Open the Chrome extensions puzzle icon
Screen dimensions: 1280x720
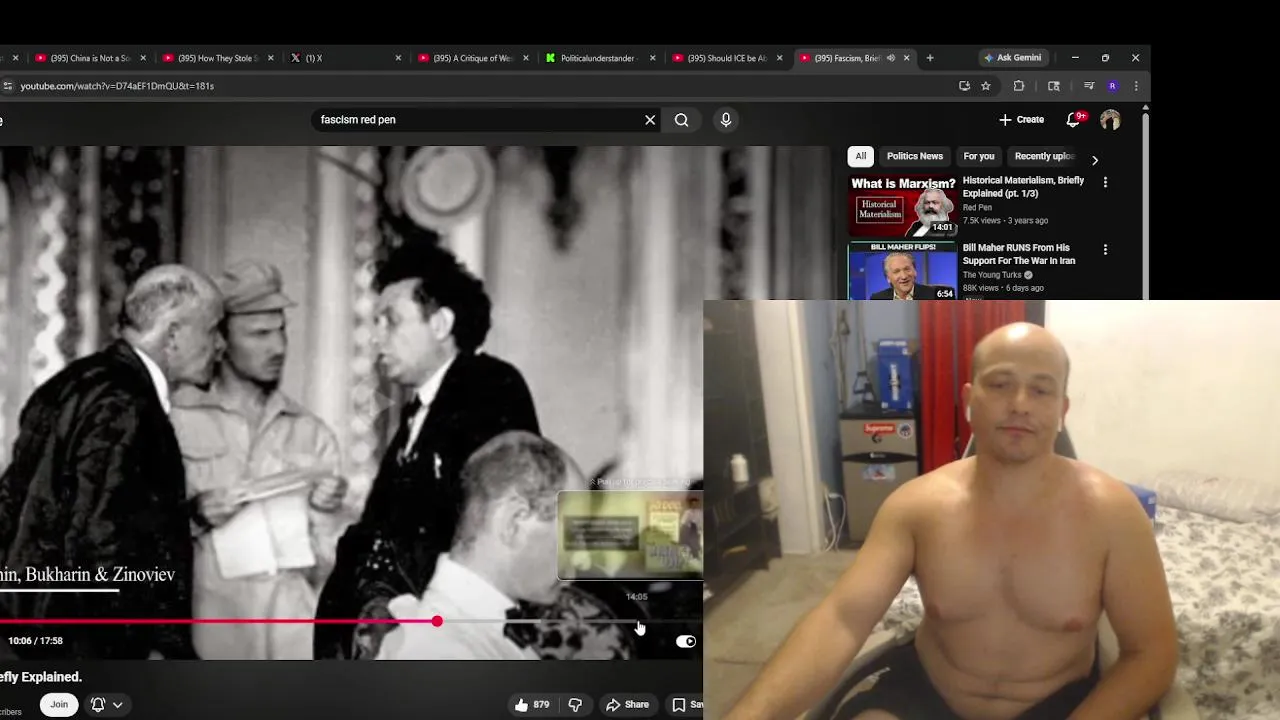1019,86
